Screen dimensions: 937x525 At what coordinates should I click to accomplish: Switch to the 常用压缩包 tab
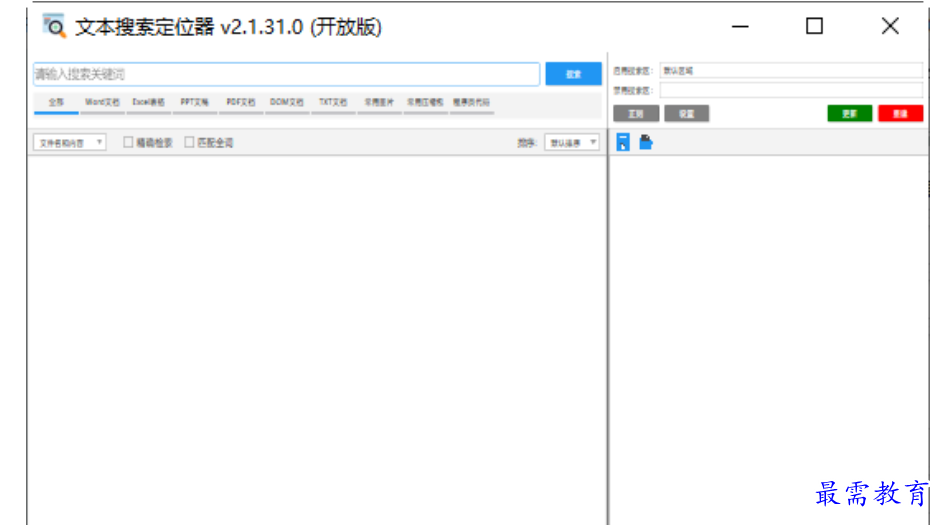point(425,103)
